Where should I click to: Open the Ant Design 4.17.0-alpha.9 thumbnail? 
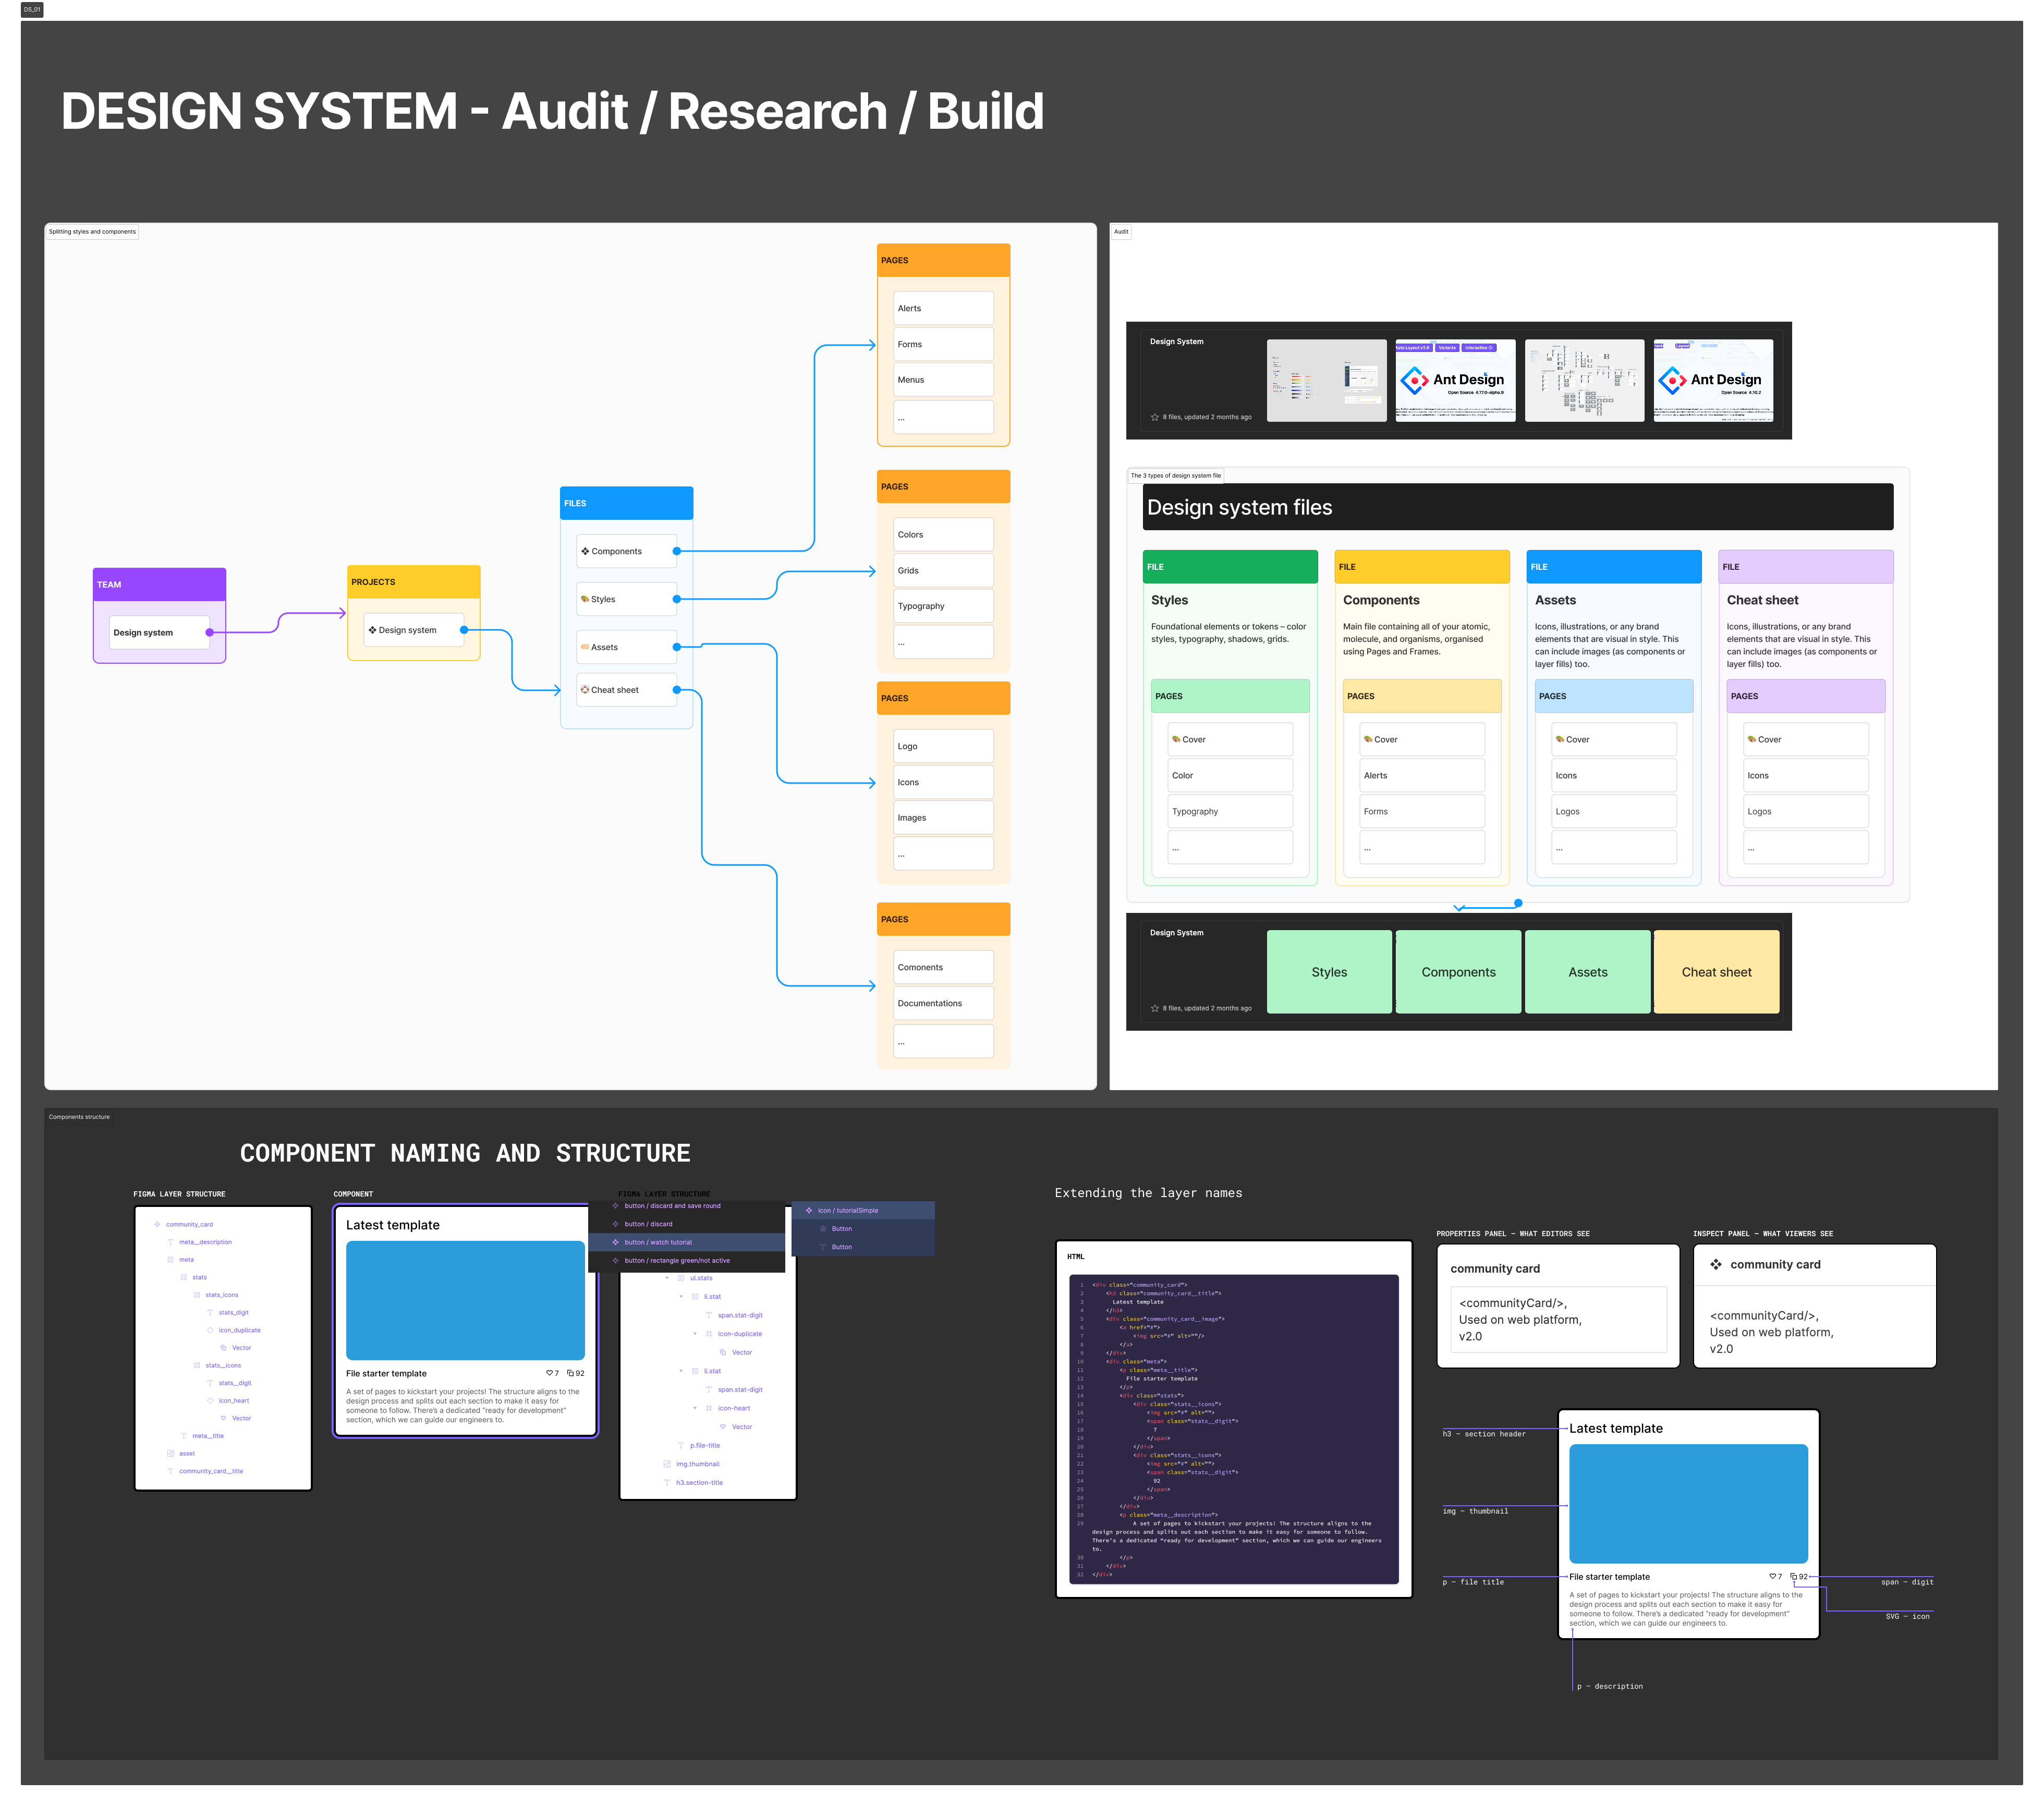point(1455,380)
